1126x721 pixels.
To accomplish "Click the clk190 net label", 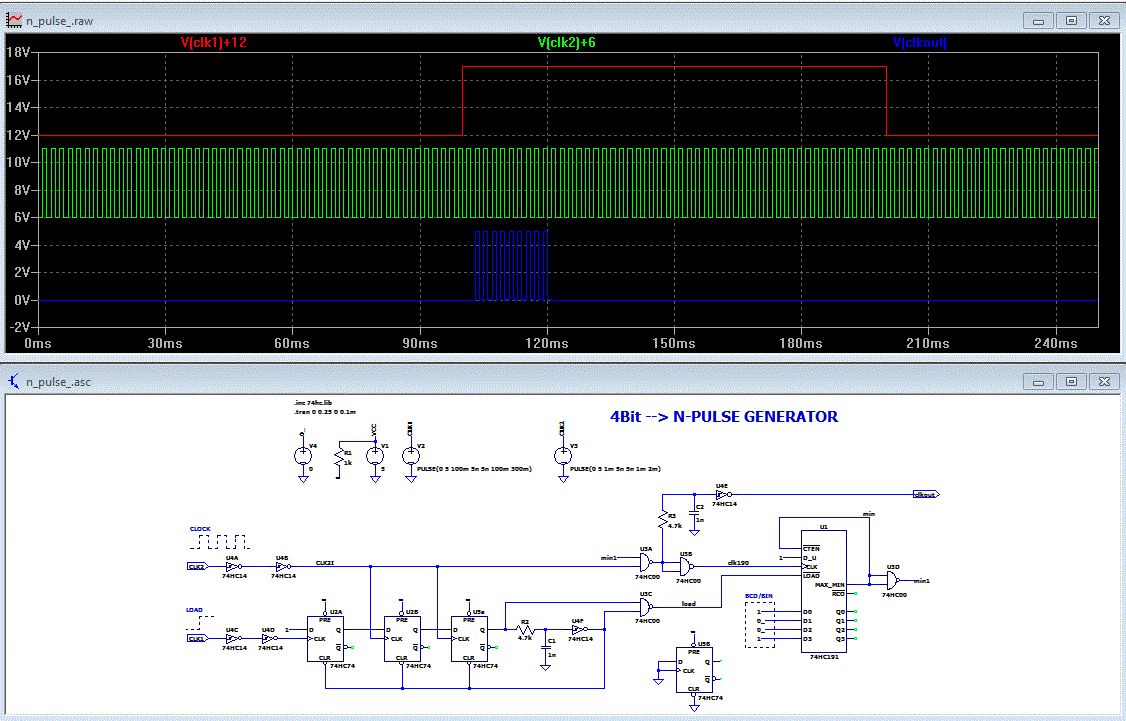I will [738, 562].
